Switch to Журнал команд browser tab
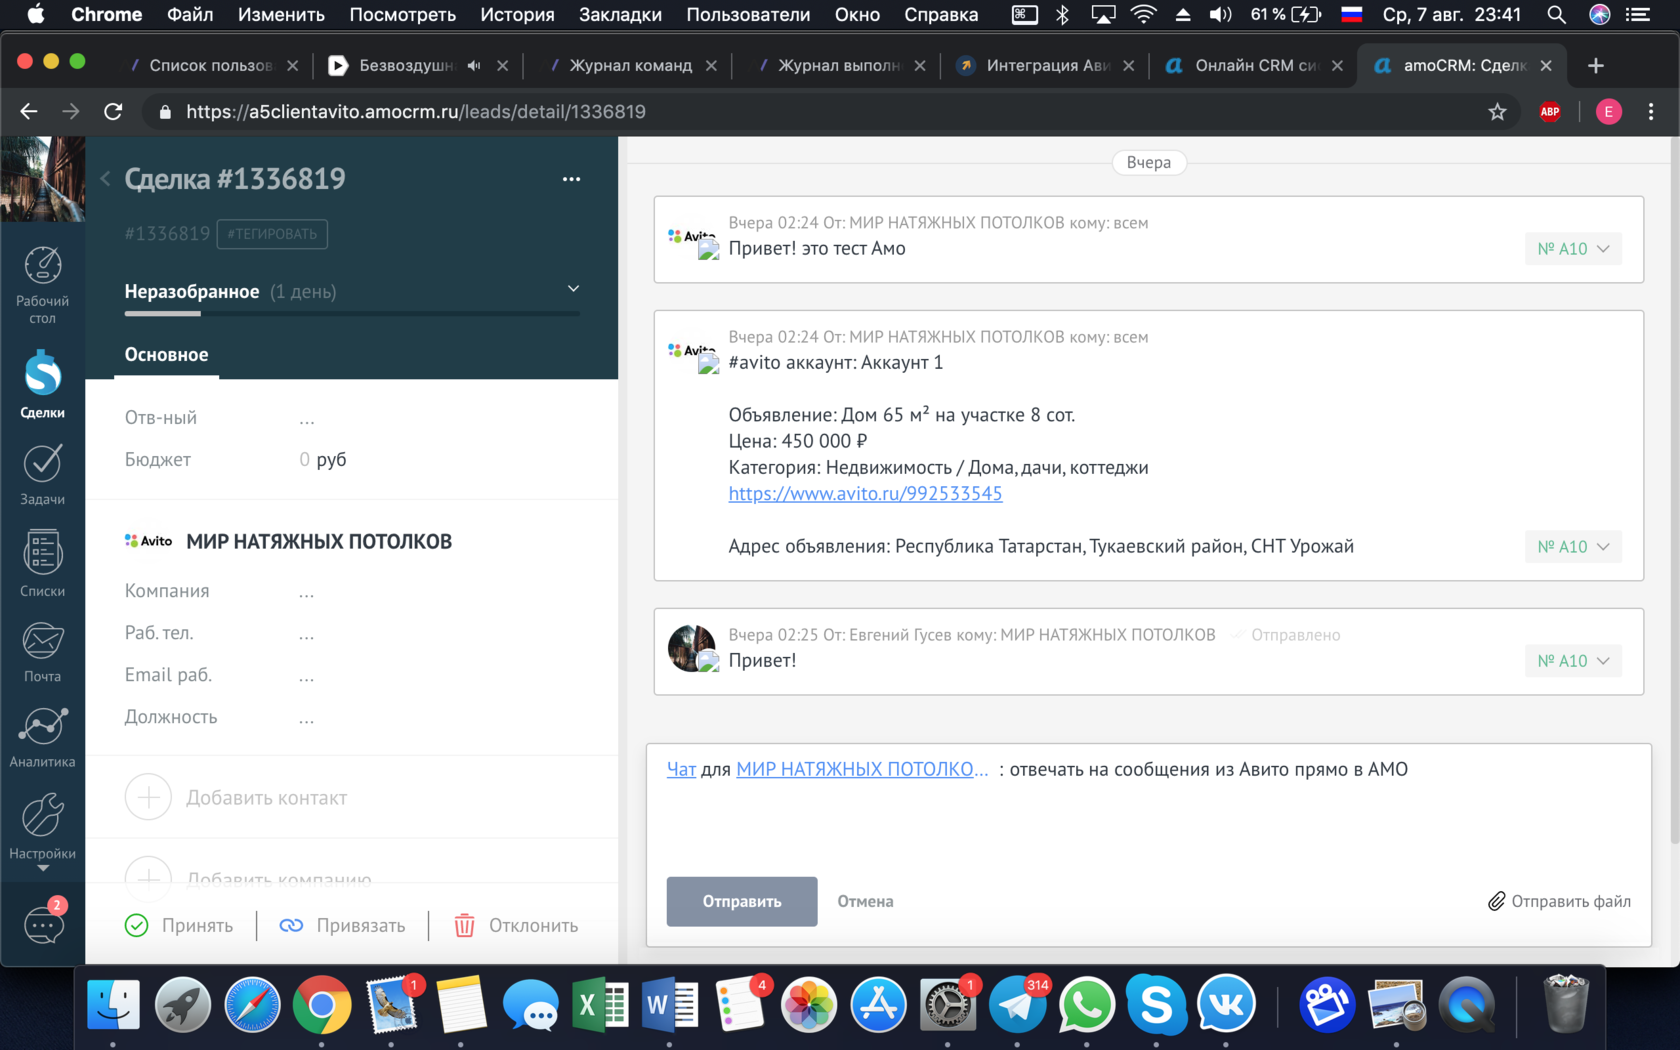 click(x=630, y=65)
